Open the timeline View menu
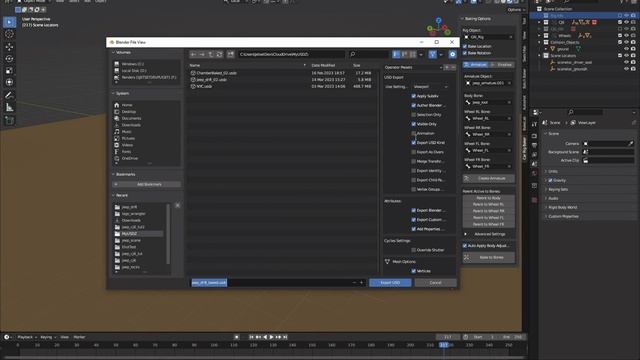The image size is (640, 360). point(64,337)
